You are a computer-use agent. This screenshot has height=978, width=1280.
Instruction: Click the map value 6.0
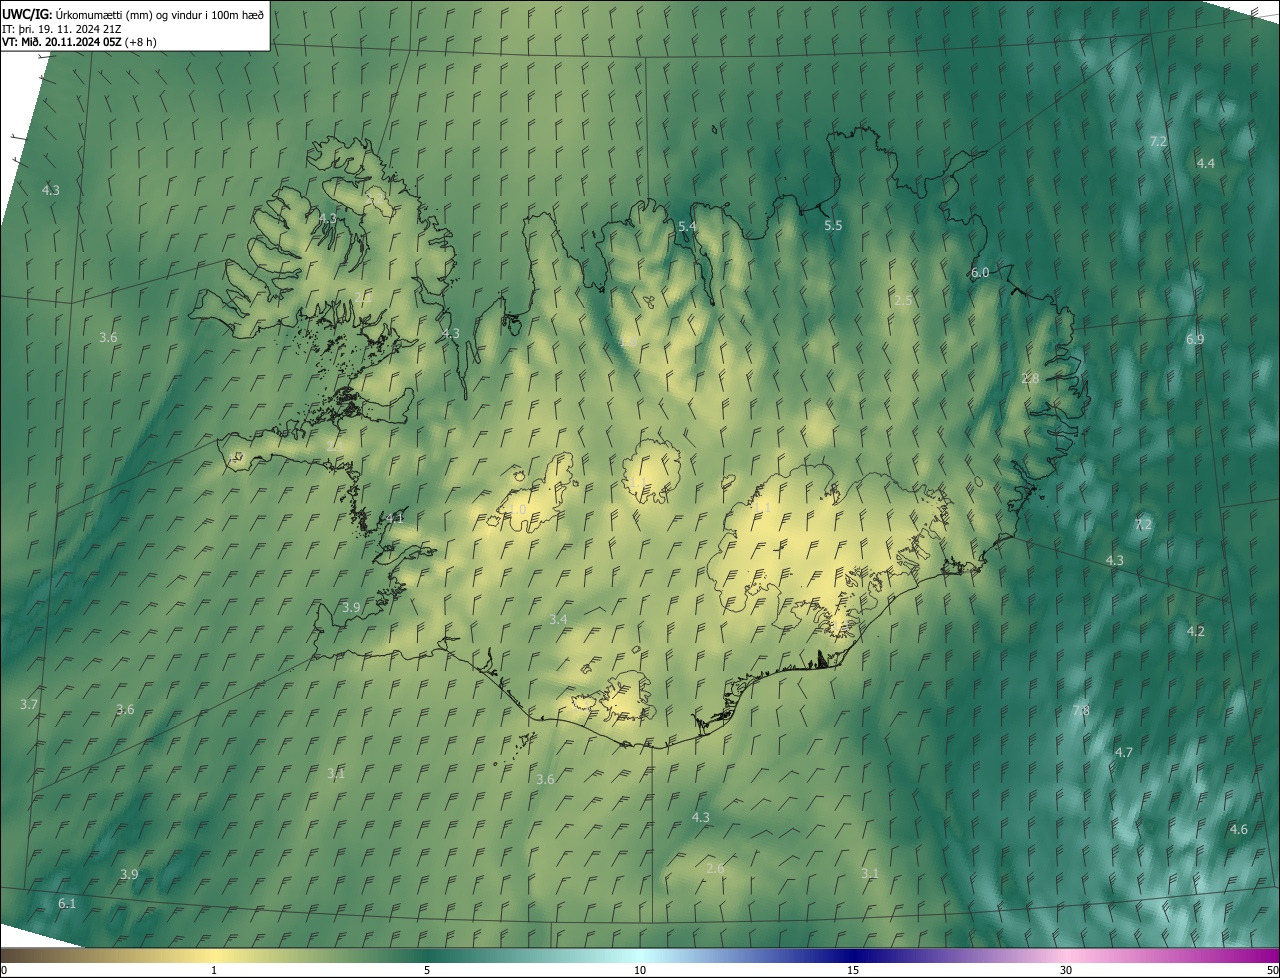tap(980, 273)
